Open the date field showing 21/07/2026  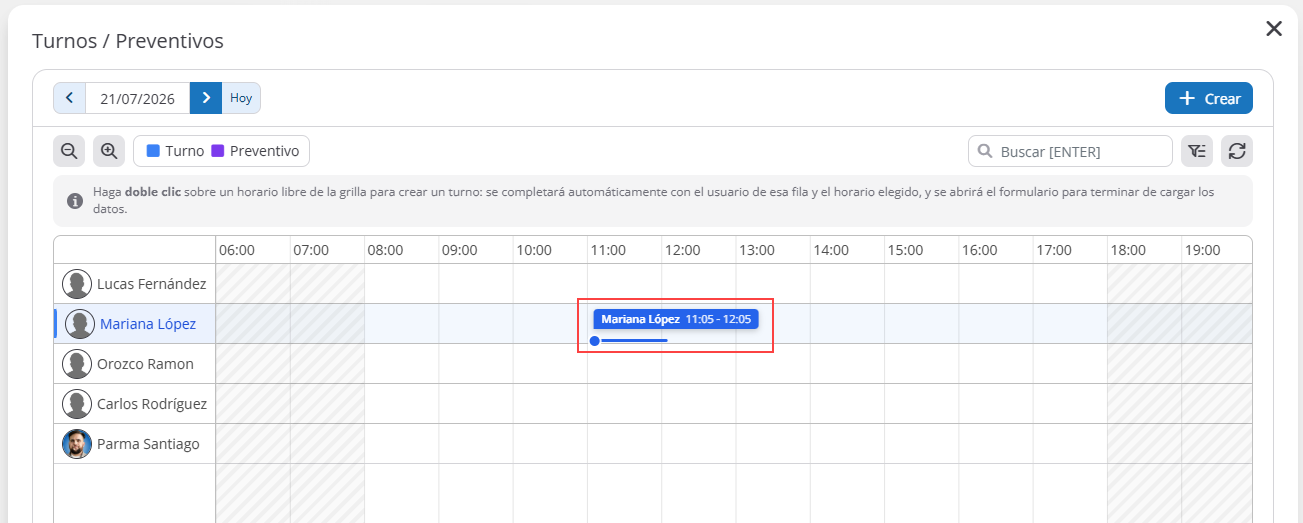(x=138, y=98)
